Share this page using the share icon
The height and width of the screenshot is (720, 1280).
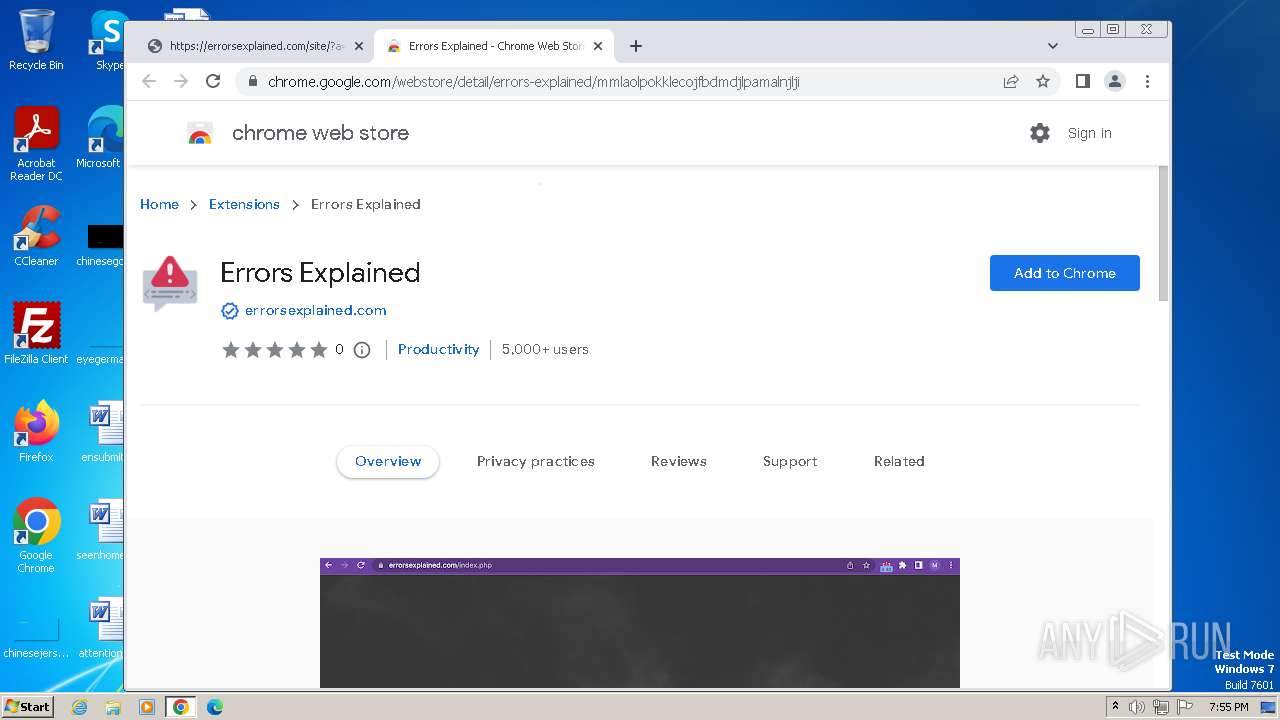[x=1011, y=82]
